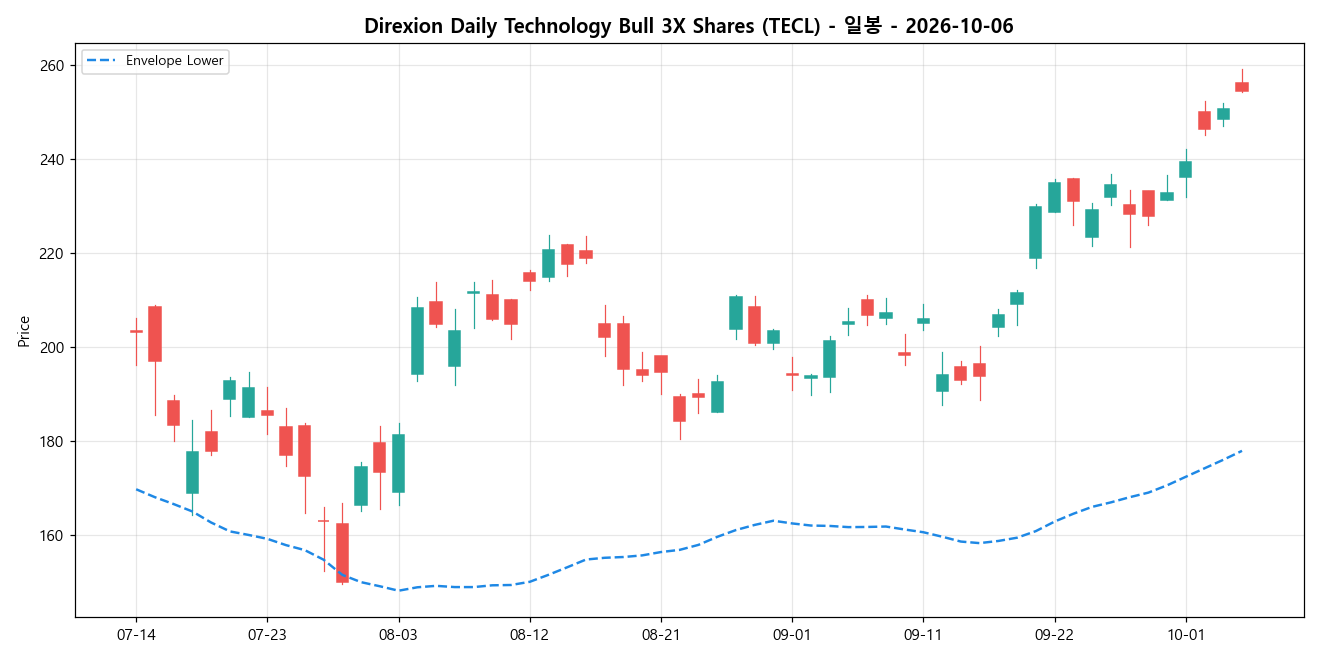Screen dimensions: 1320x660
Task: Click the 08-21 date tick label
Action: 660,634
